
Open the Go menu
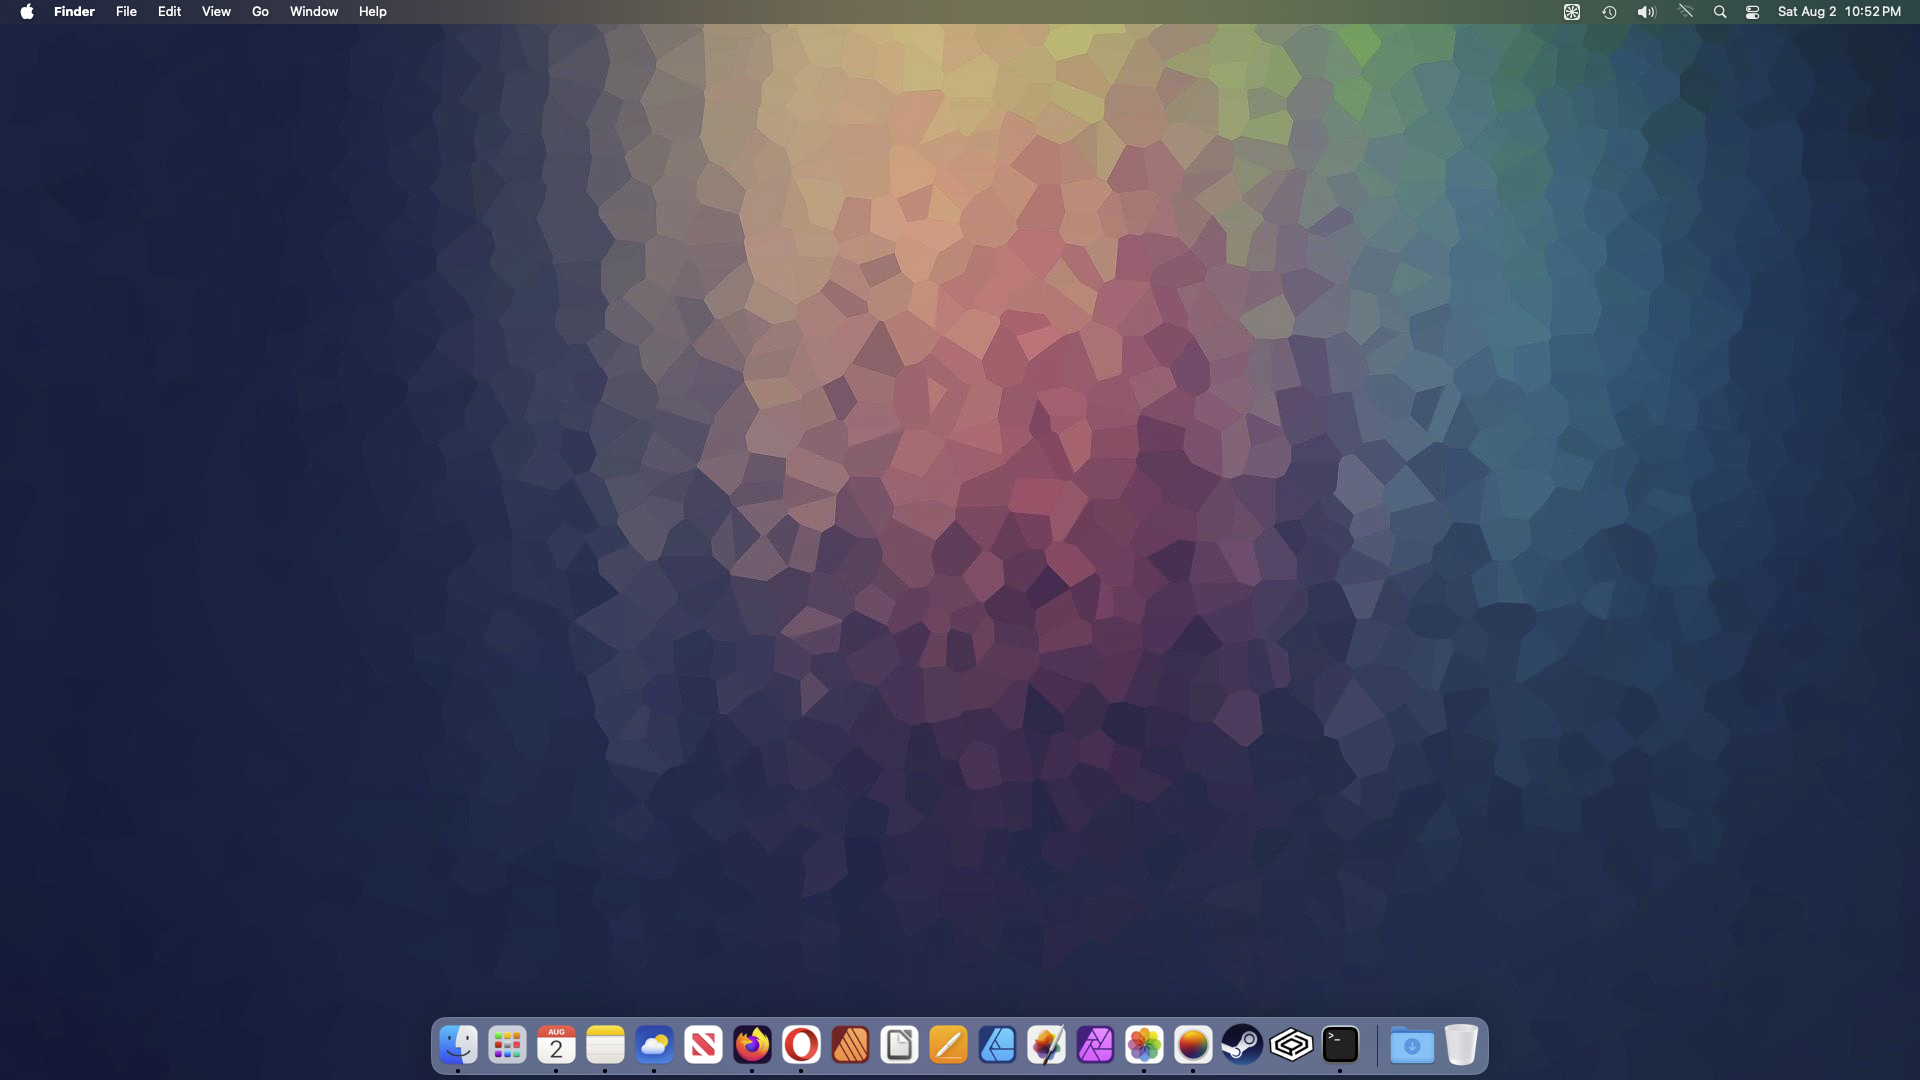click(x=260, y=12)
